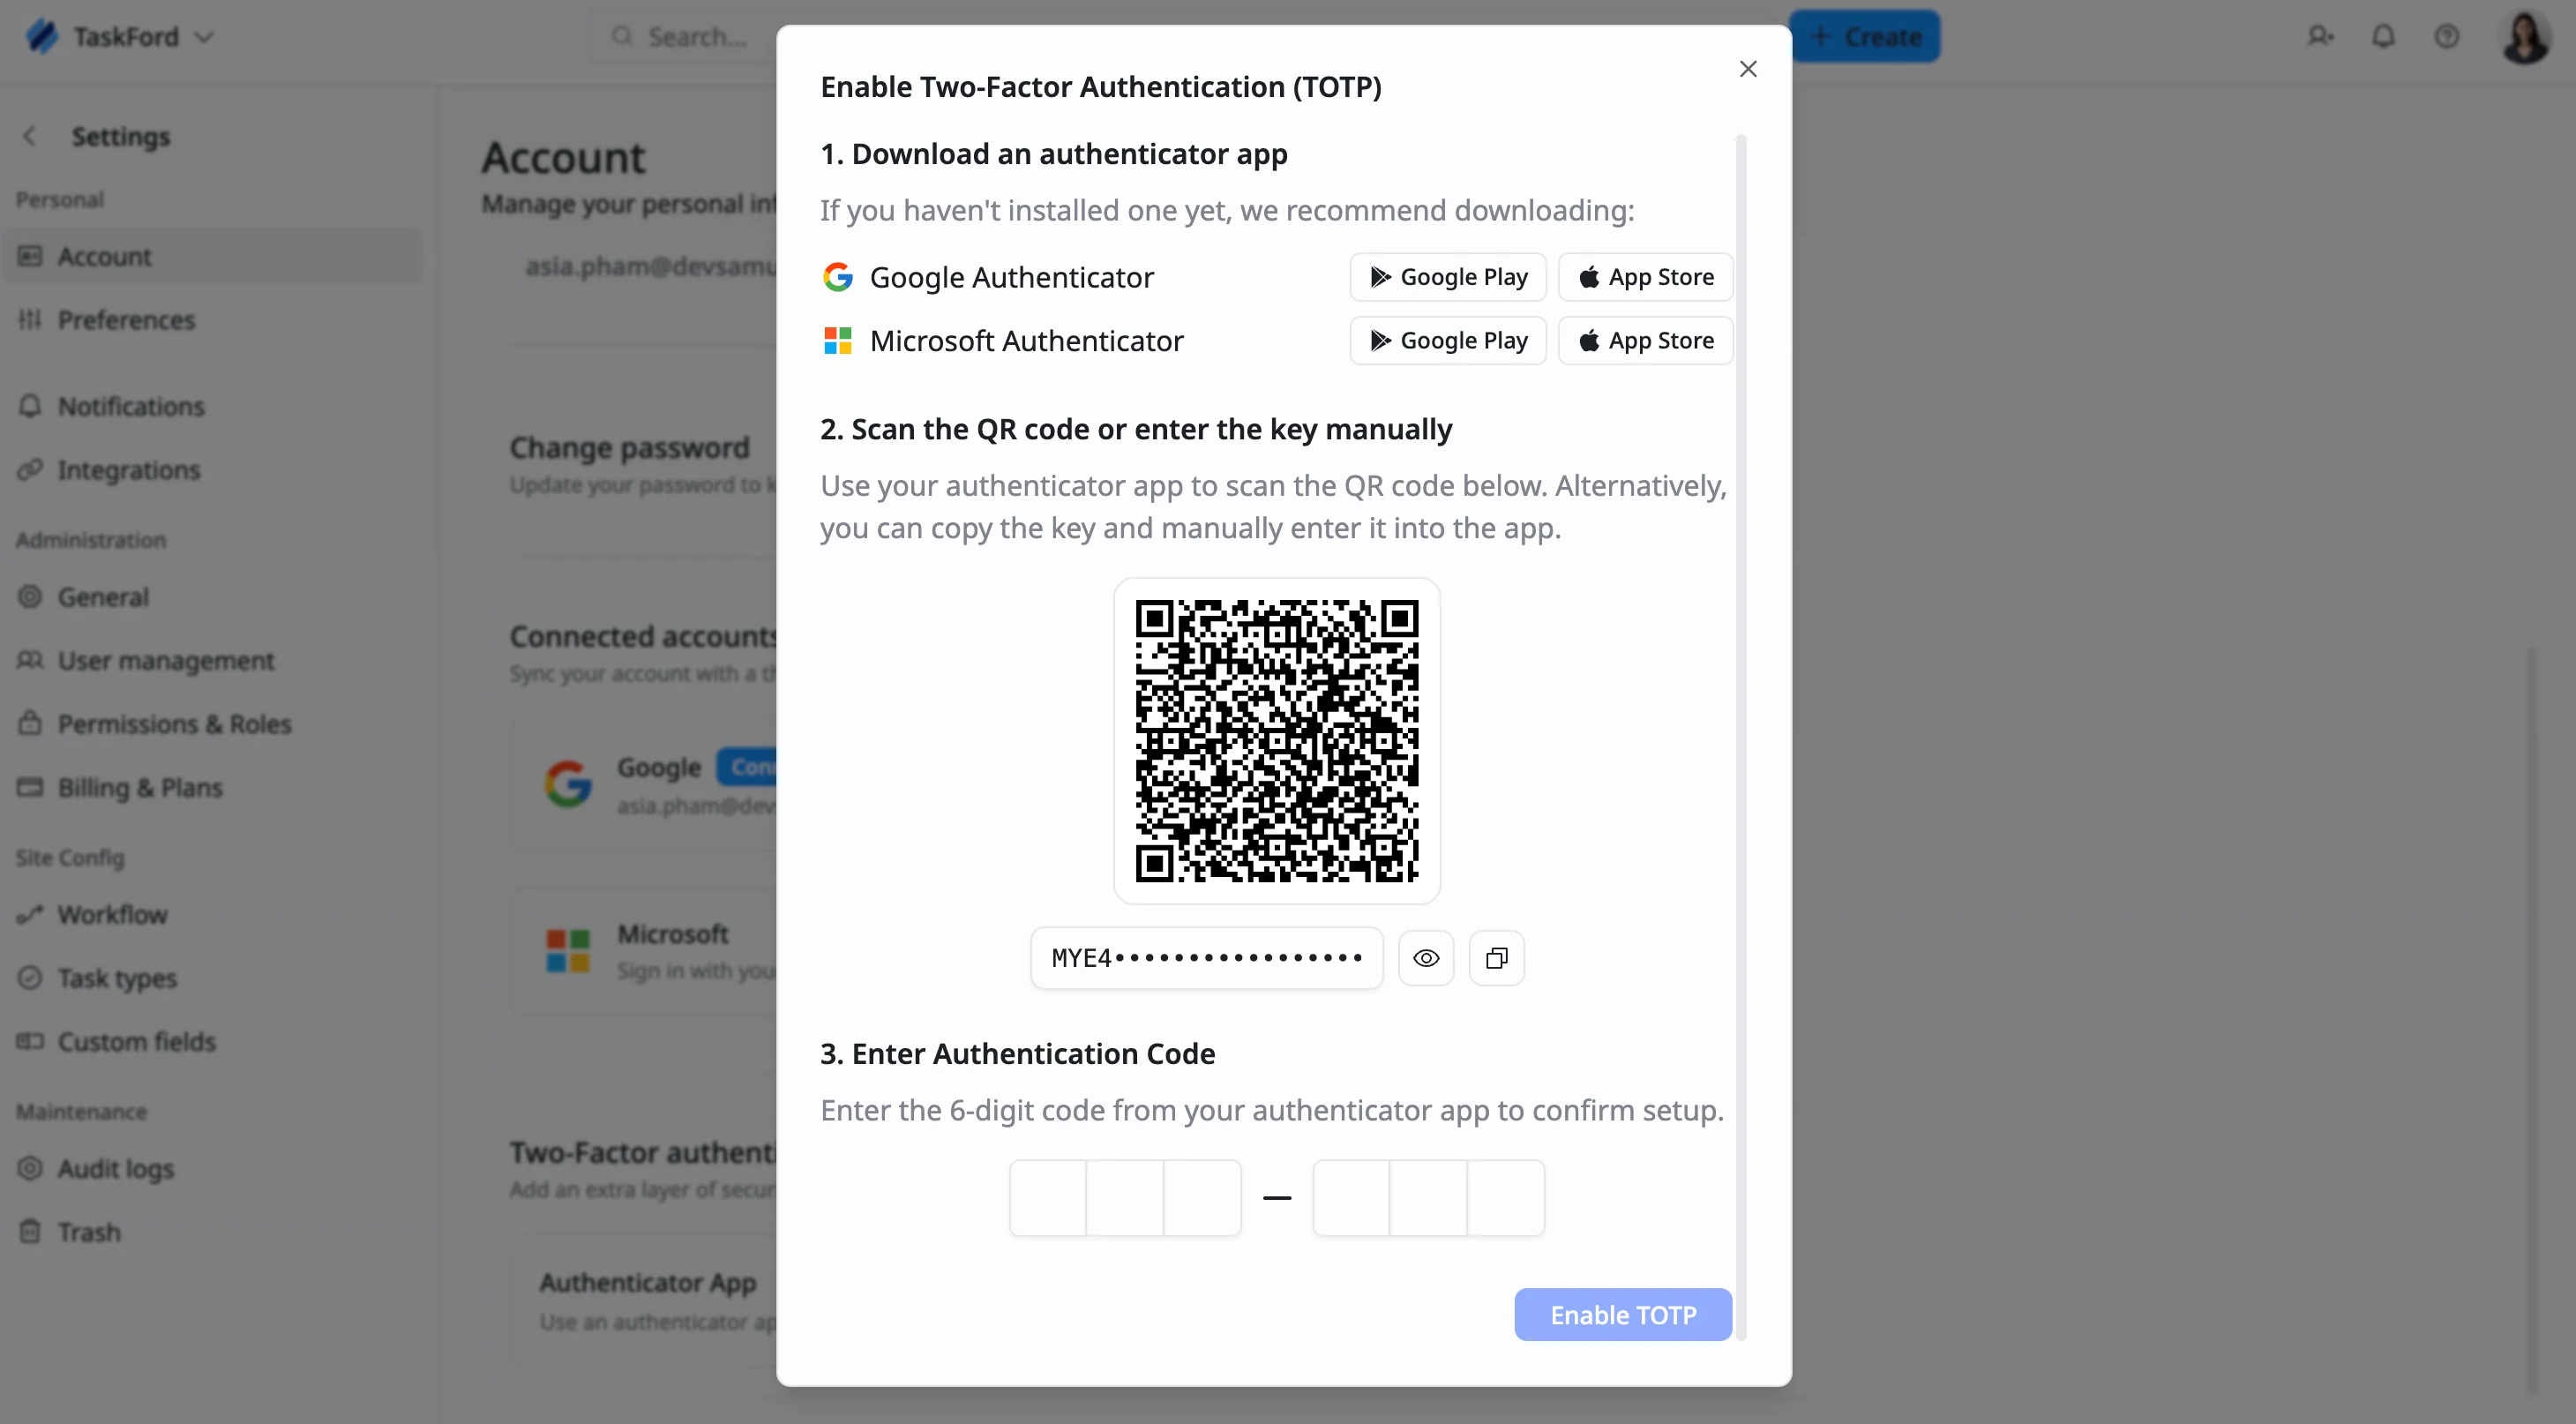Click the Account sidebar icon
This screenshot has height=1424, width=2576.
pyautogui.click(x=30, y=256)
